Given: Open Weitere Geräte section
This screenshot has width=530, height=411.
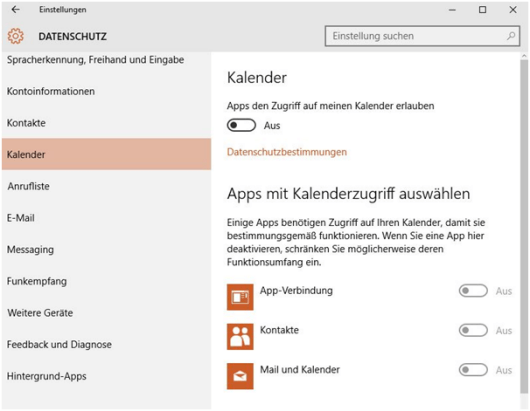Looking at the screenshot, I should (106, 313).
